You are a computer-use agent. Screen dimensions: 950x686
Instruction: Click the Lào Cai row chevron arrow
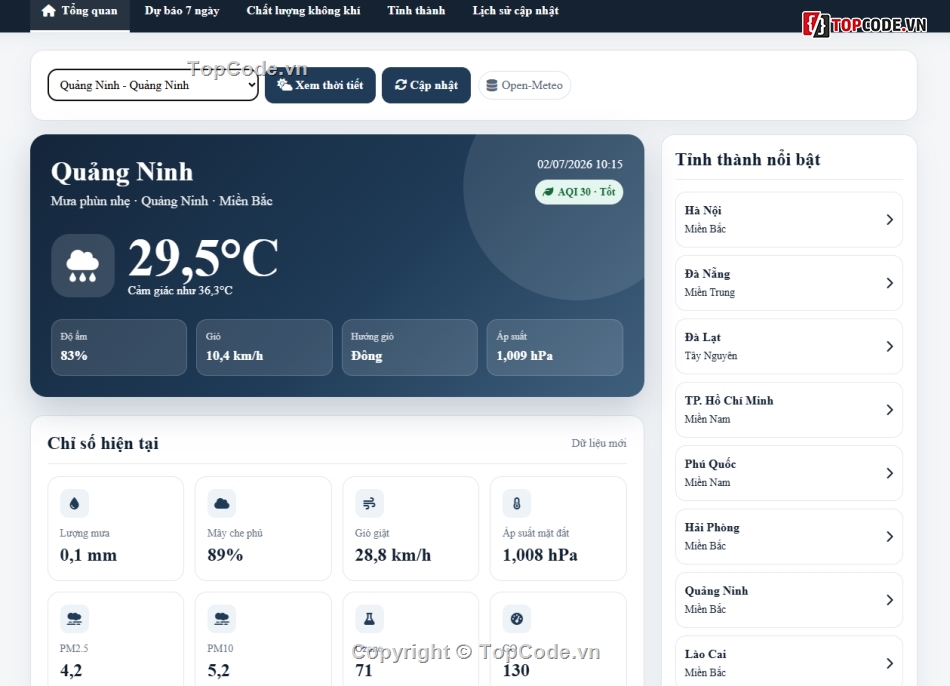pos(889,663)
